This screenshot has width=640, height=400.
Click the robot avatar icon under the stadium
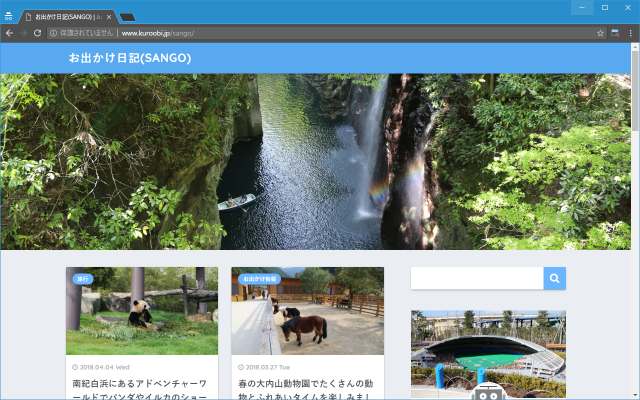point(488,391)
